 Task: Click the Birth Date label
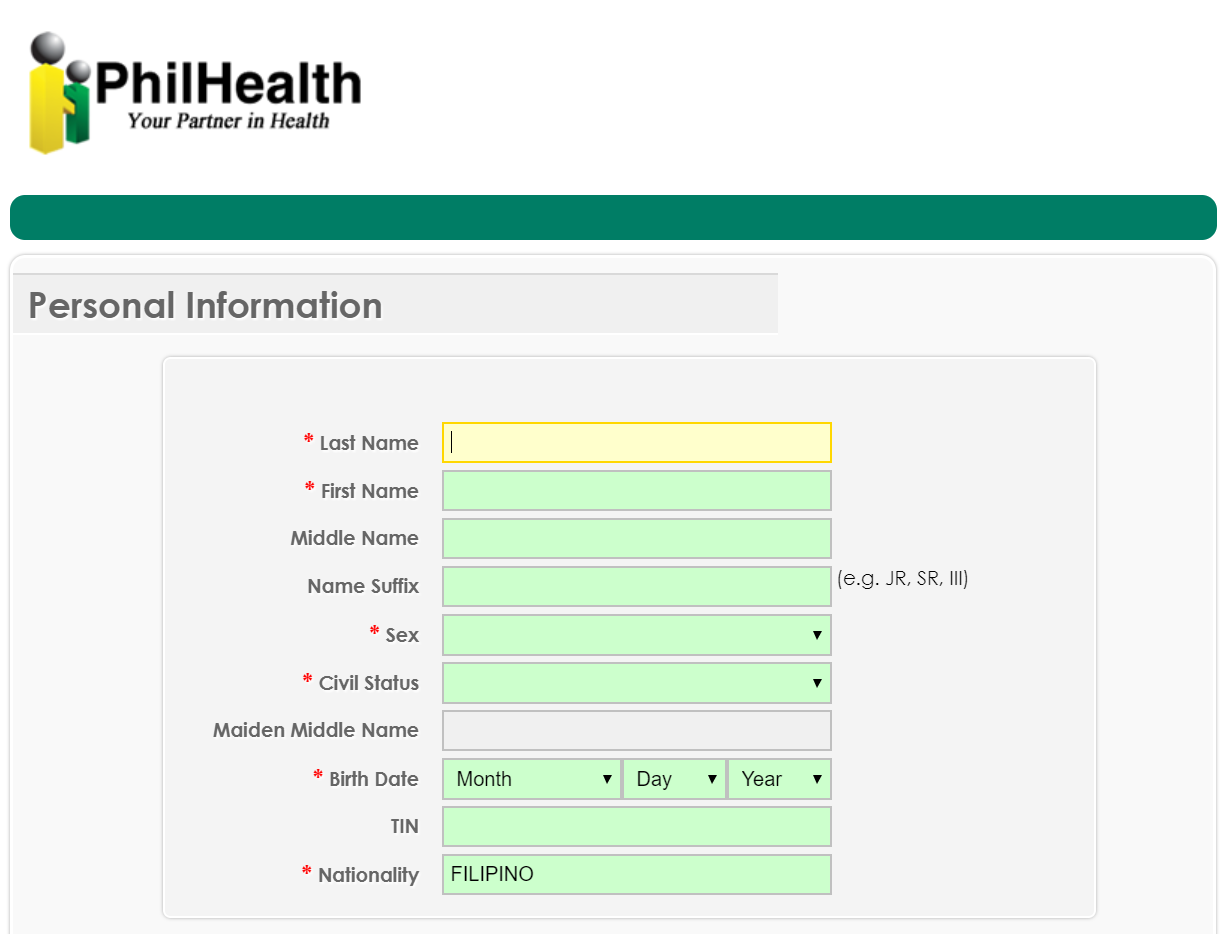[374, 779]
